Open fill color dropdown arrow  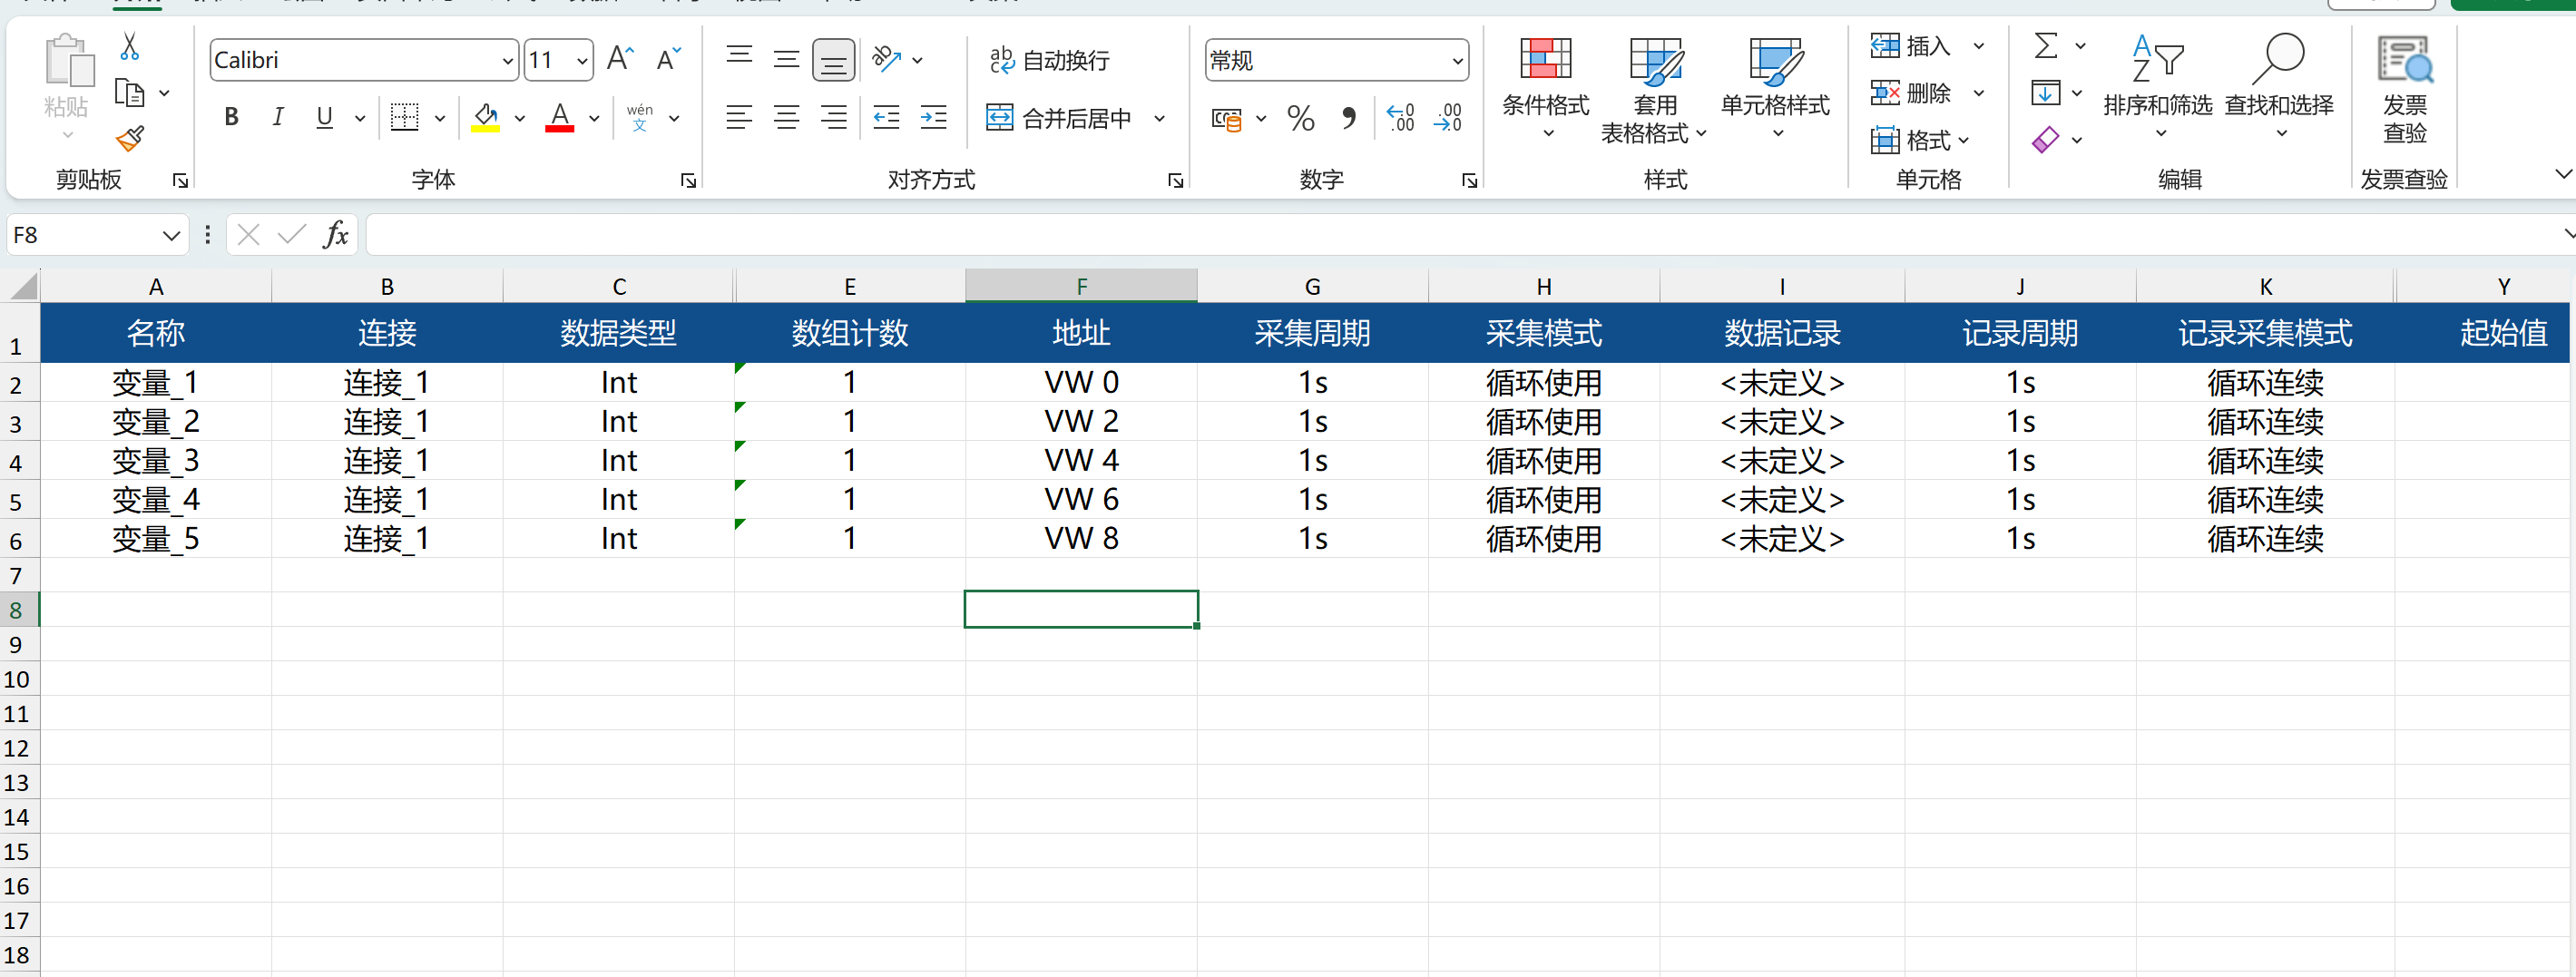tap(520, 118)
